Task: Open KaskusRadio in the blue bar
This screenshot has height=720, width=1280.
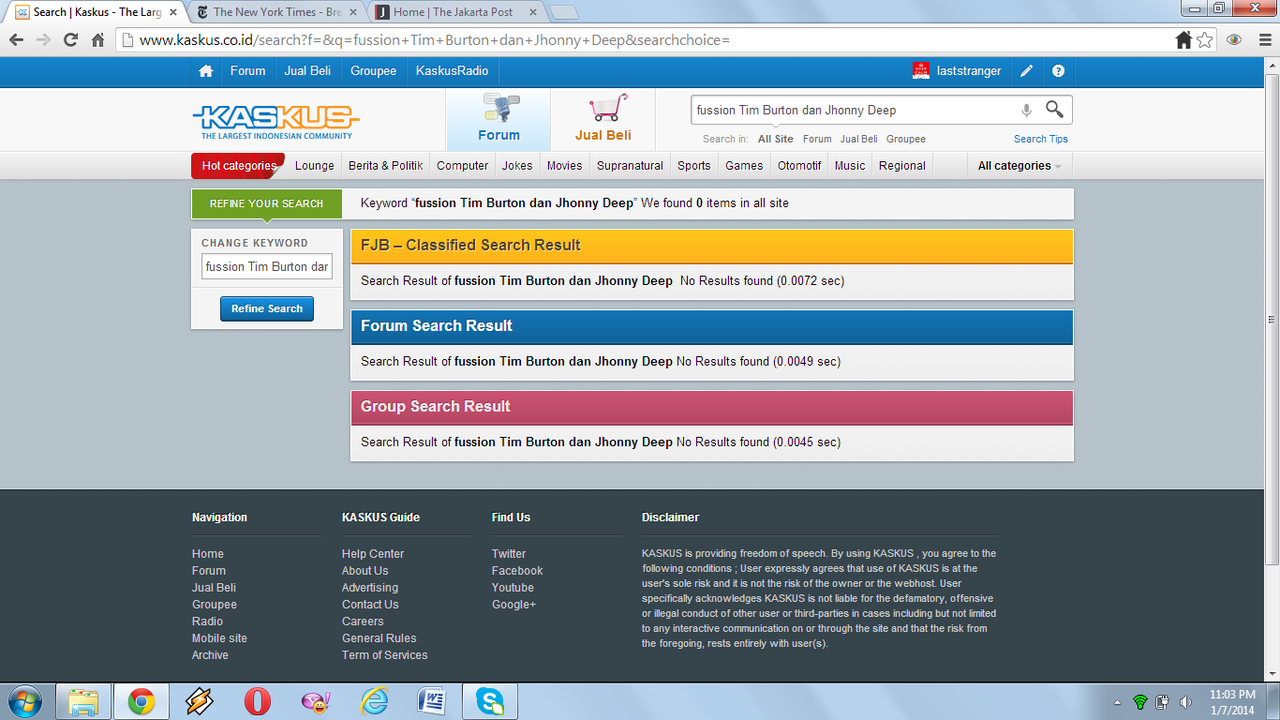Action: point(452,71)
